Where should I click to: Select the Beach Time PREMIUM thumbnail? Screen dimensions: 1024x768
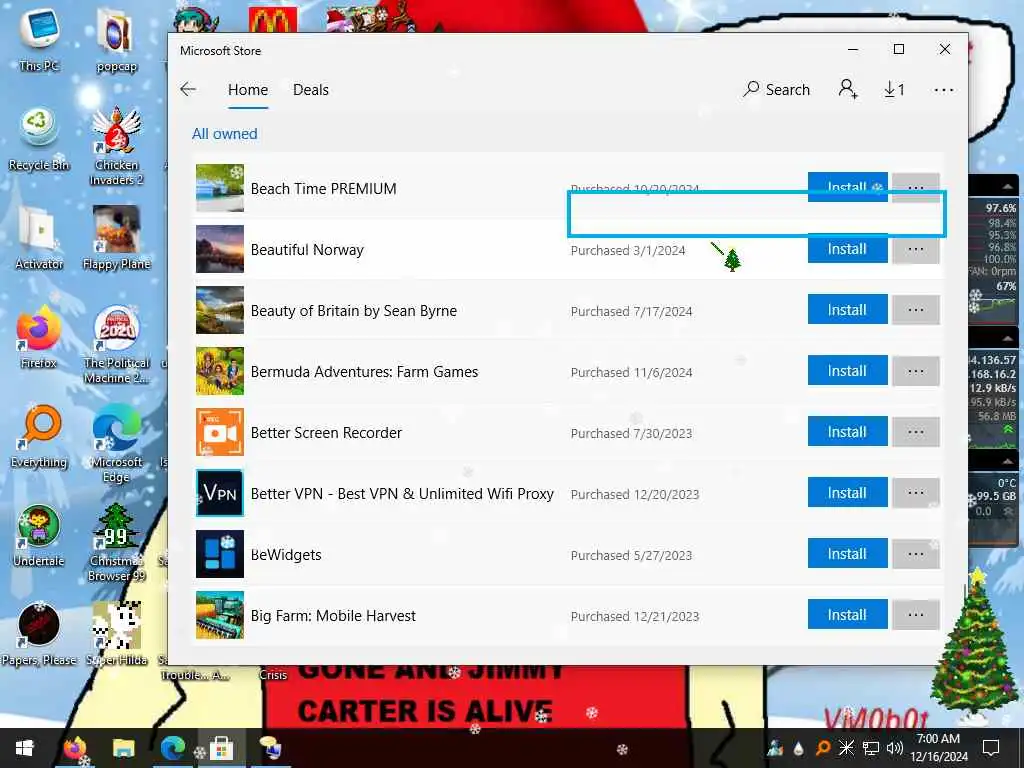(219, 188)
